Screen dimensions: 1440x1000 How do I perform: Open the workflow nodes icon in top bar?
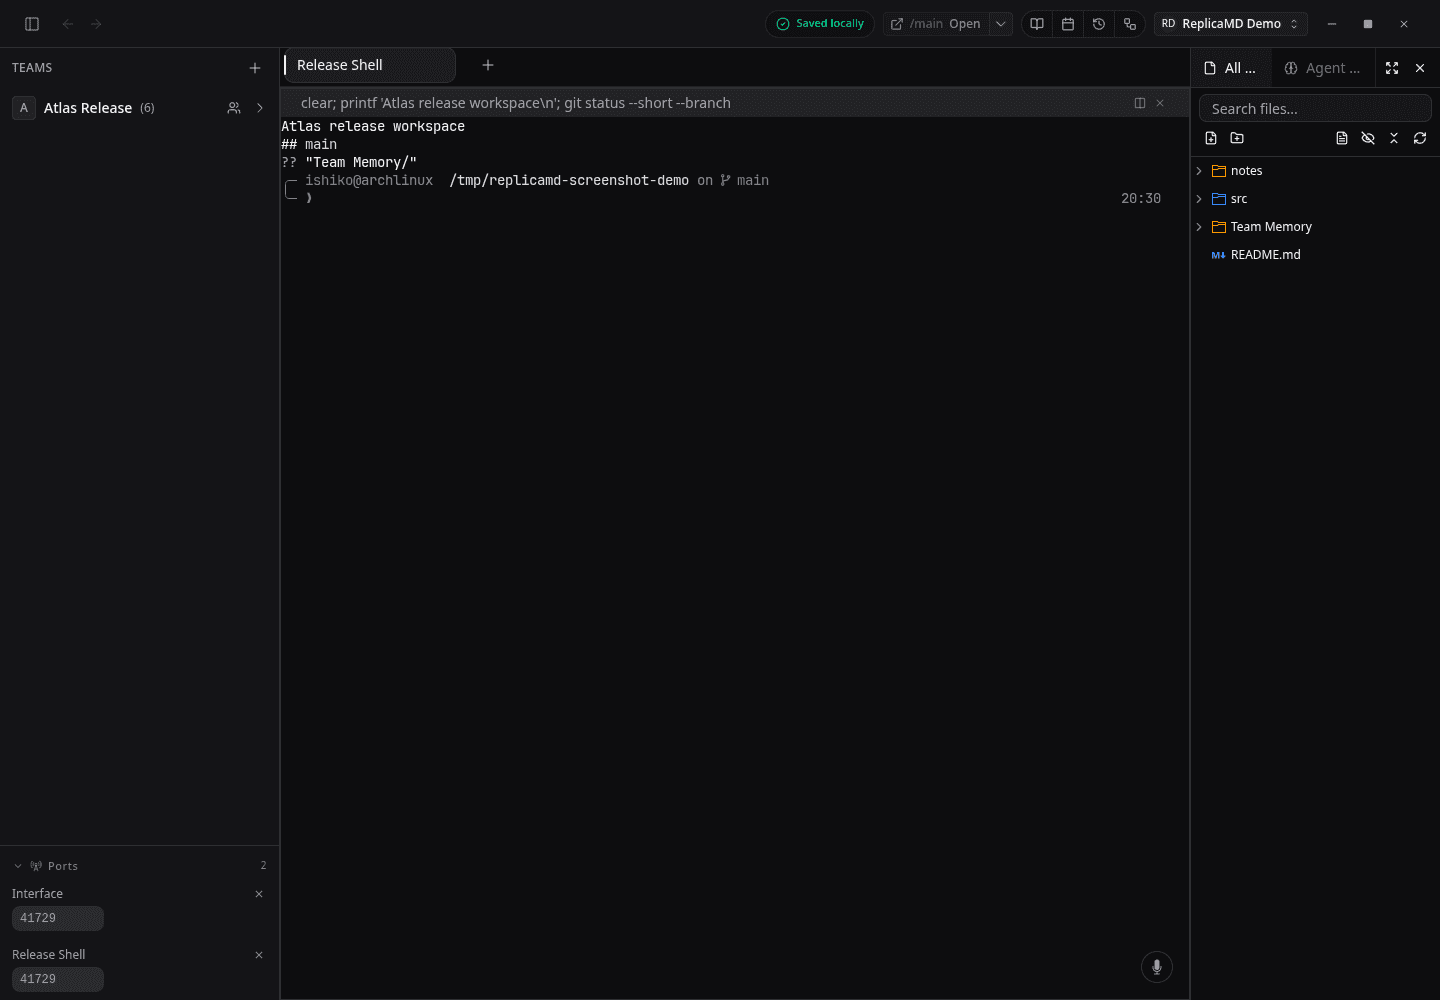1130,24
